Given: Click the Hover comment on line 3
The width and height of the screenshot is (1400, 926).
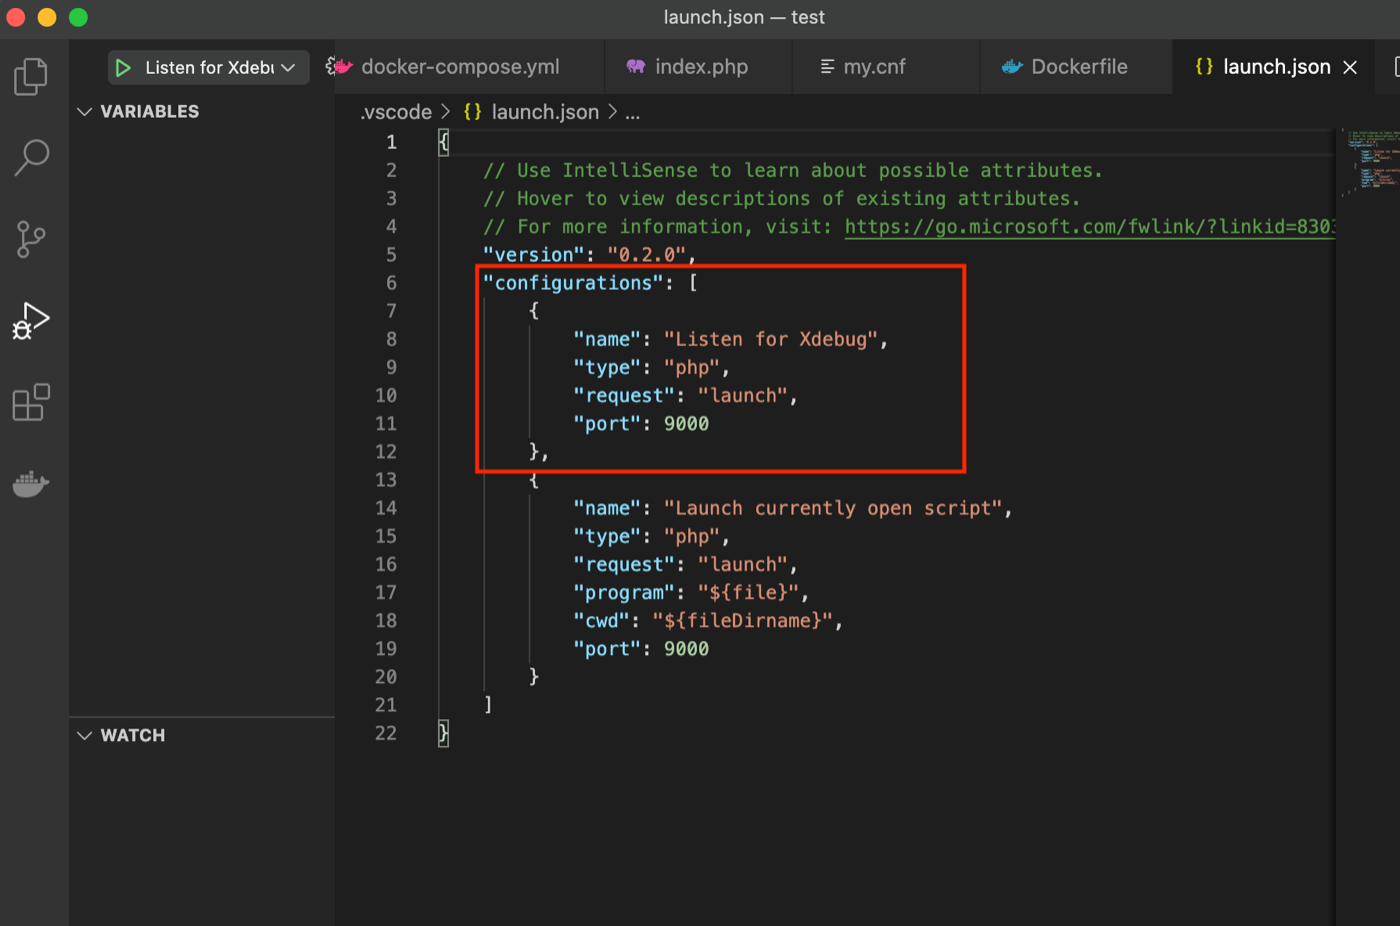Looking at the screenshot, I should tap(782, 199).
